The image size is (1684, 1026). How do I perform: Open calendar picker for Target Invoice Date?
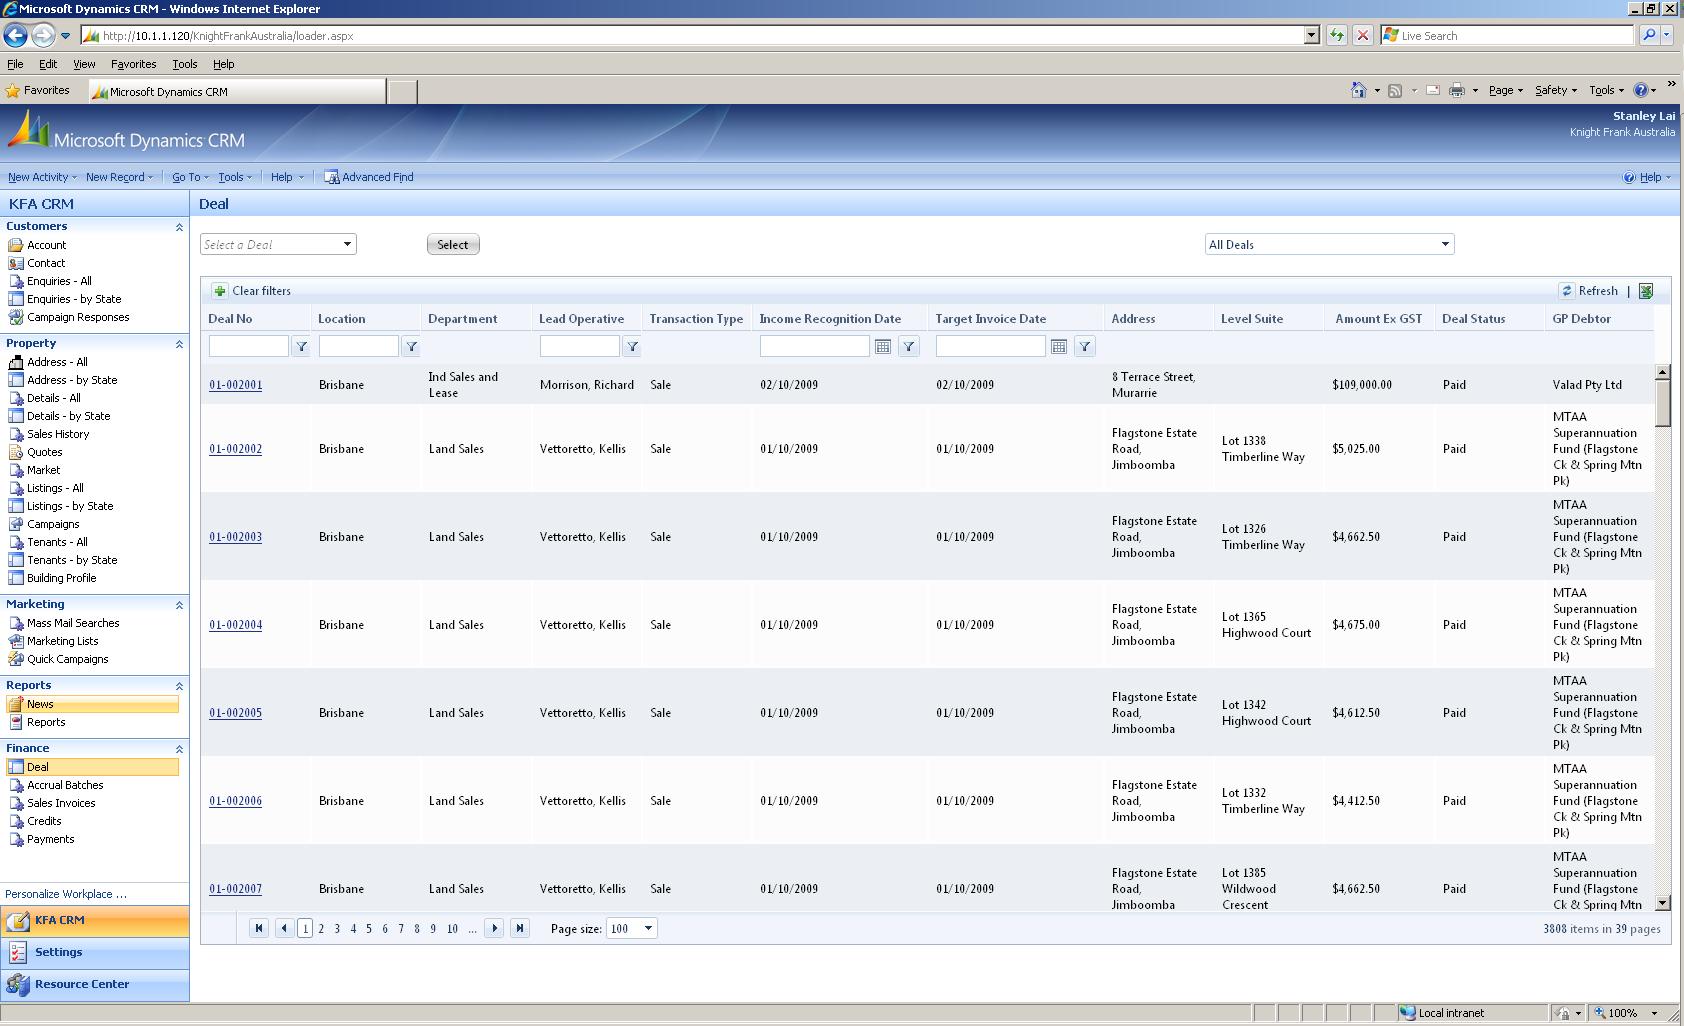(1059, 346)
